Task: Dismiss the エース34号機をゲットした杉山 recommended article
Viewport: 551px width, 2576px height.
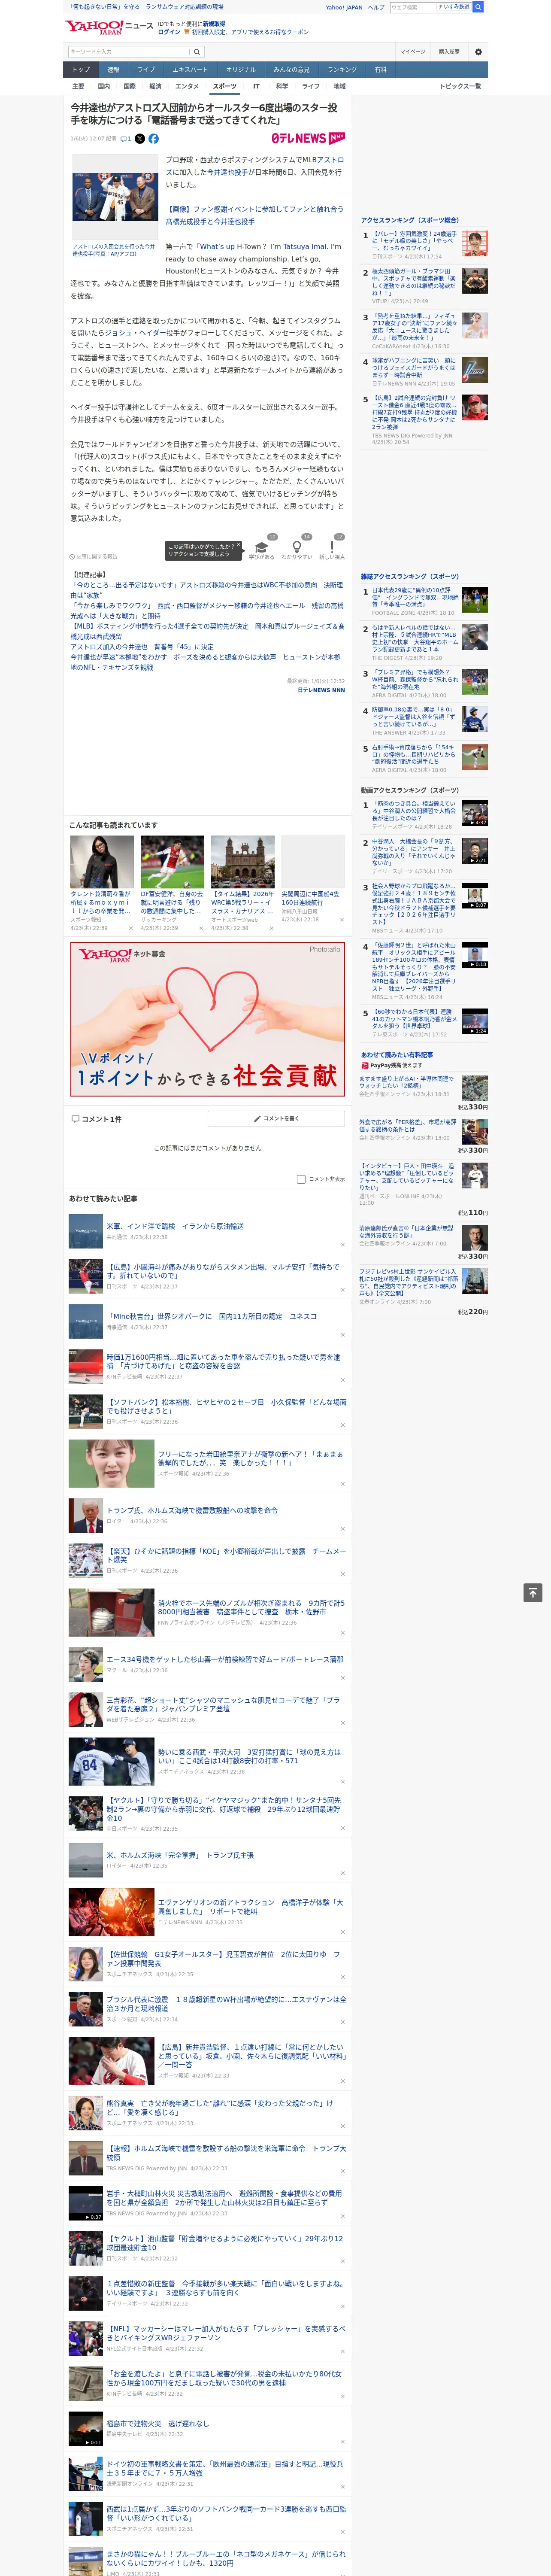Action: 342,1678
